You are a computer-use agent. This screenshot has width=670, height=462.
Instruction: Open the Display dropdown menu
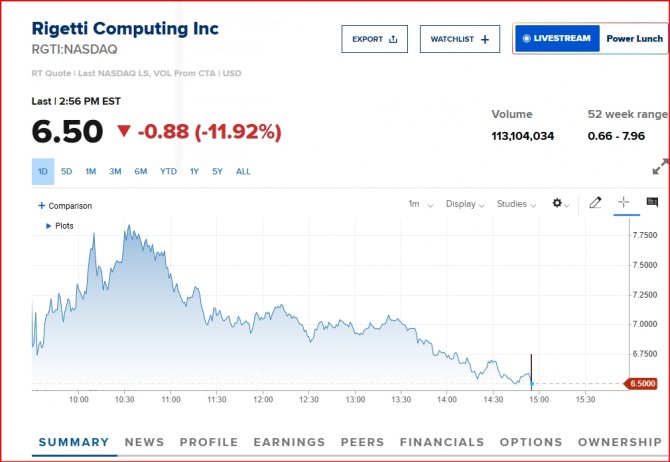(465, 204)
